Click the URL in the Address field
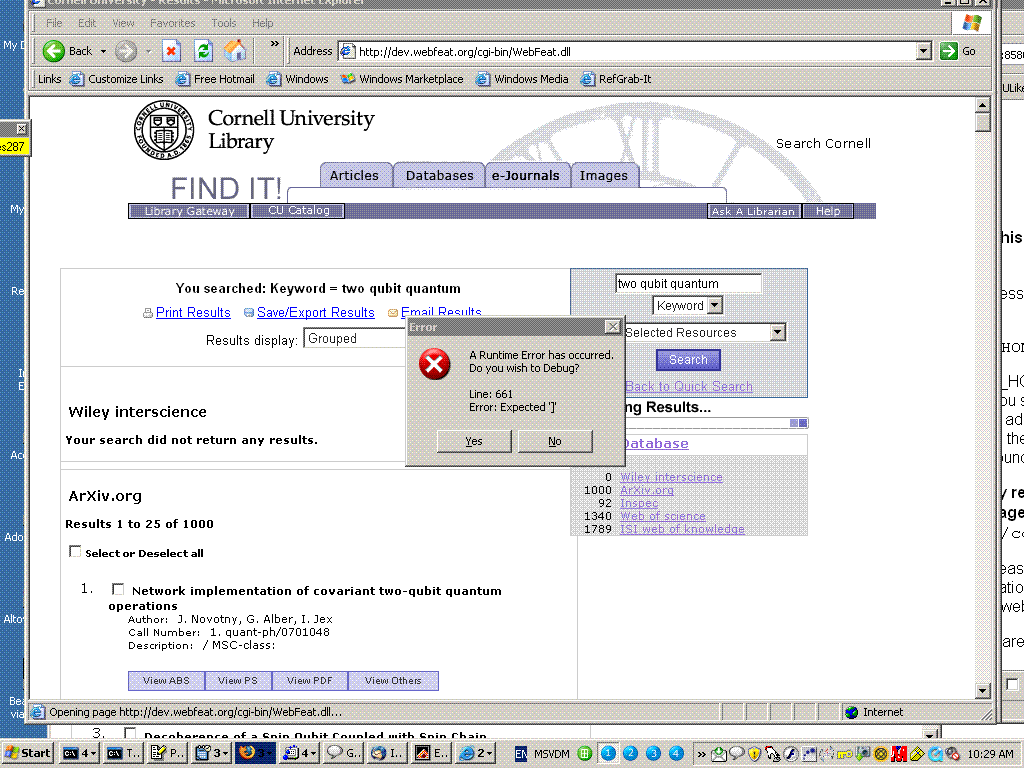The height and width of the screenshot is (768, 1024). pos(464,52)
